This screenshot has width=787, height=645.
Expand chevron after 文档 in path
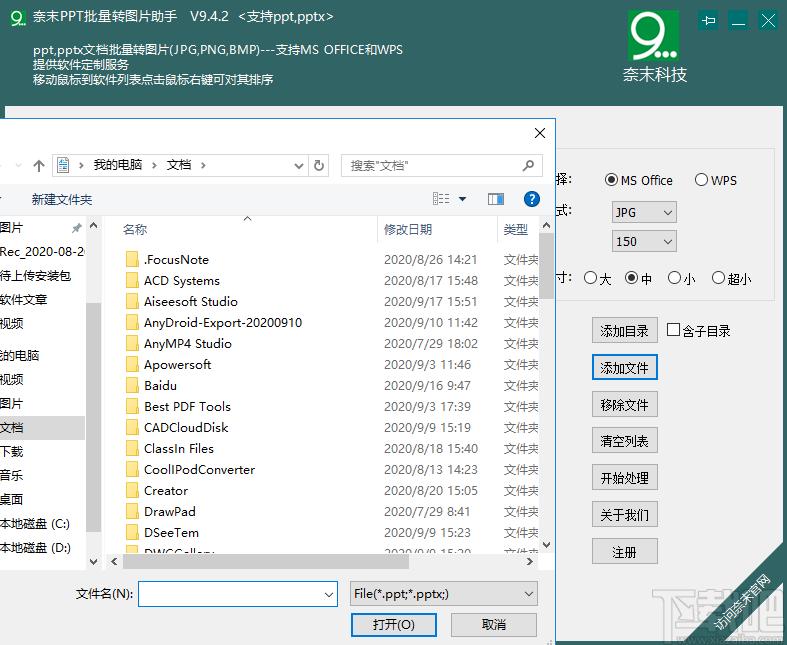(203, 165)
